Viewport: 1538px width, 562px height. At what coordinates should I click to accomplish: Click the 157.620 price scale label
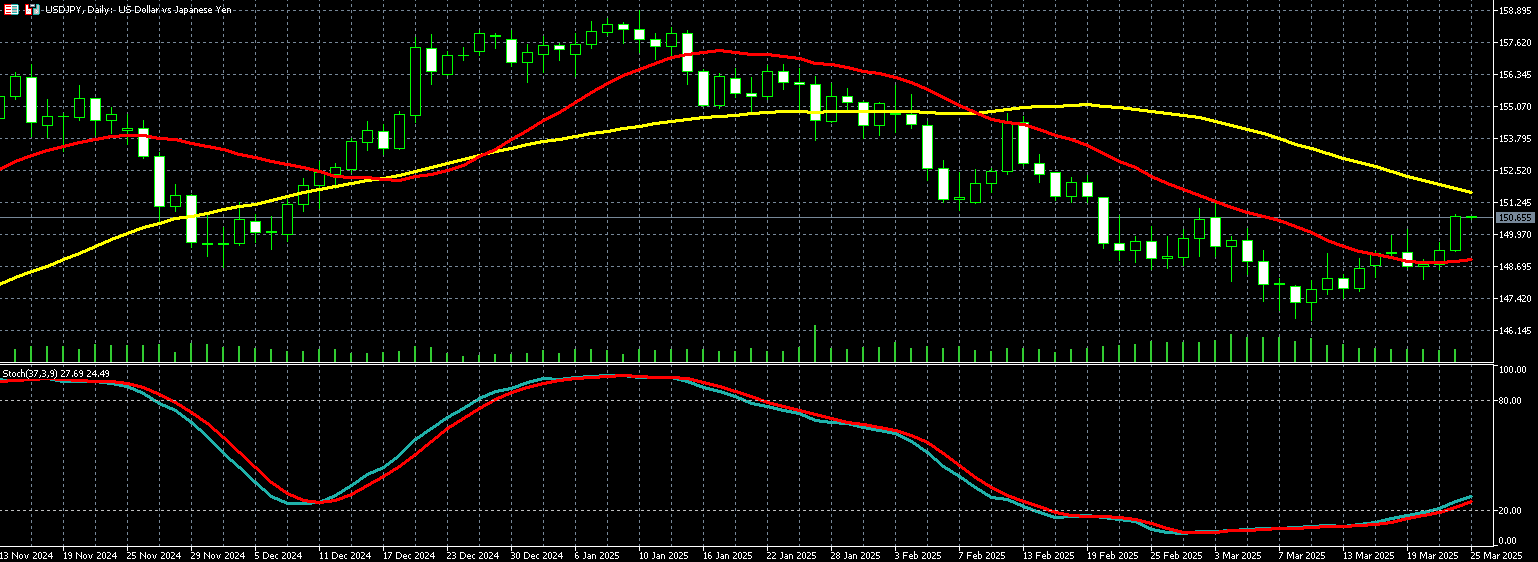(1515, 43)
